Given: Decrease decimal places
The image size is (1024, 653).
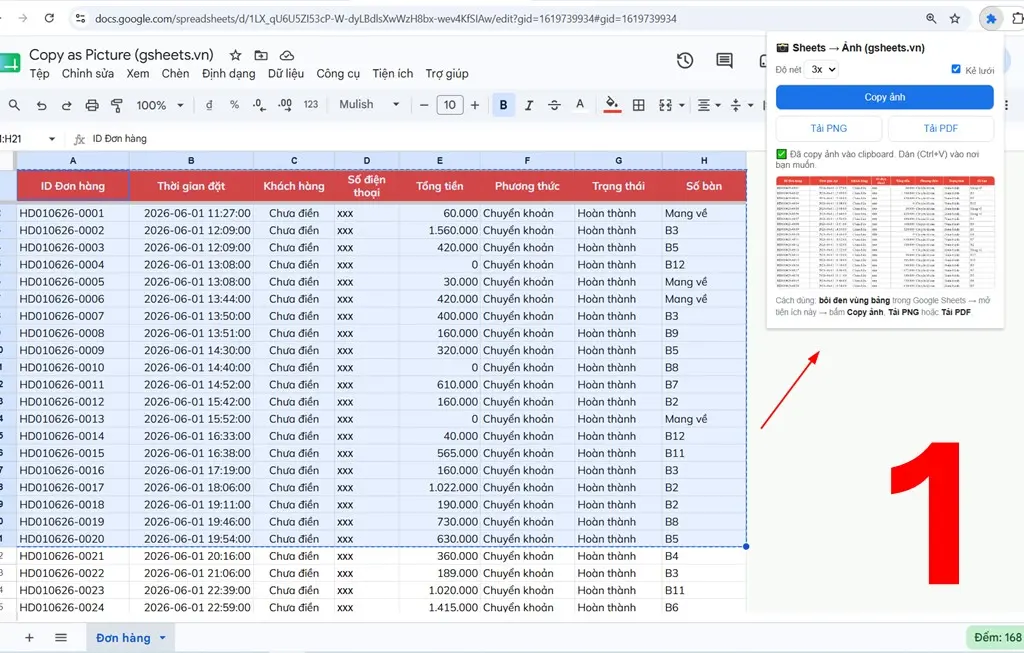Looking at the screenshot, I should [259, 104].
